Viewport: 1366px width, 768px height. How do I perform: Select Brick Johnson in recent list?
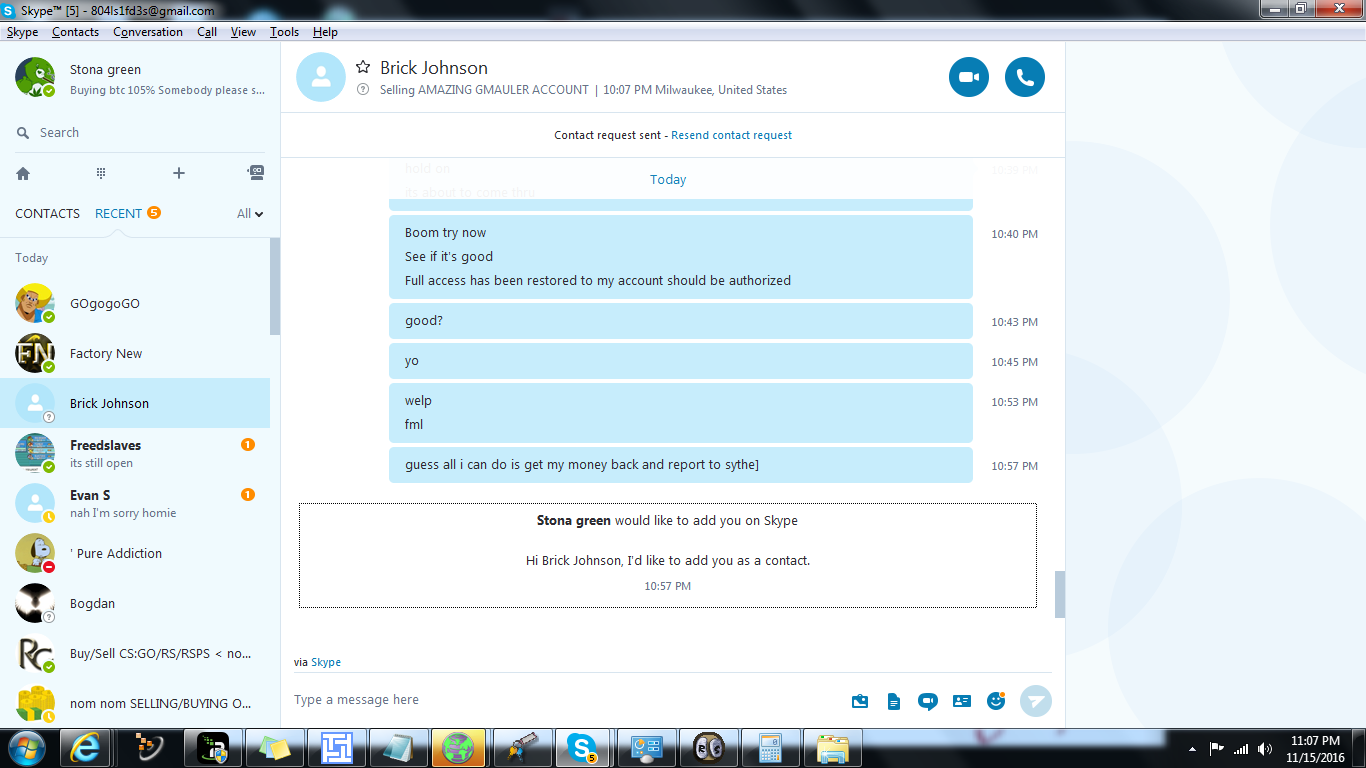[x=135, y=403]
